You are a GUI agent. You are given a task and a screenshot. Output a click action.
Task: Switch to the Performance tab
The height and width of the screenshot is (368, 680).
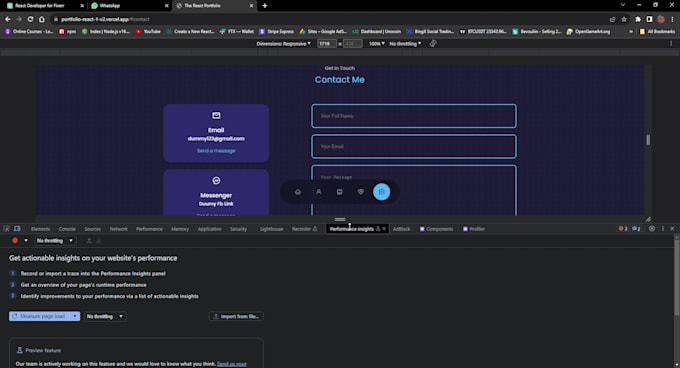149,229
